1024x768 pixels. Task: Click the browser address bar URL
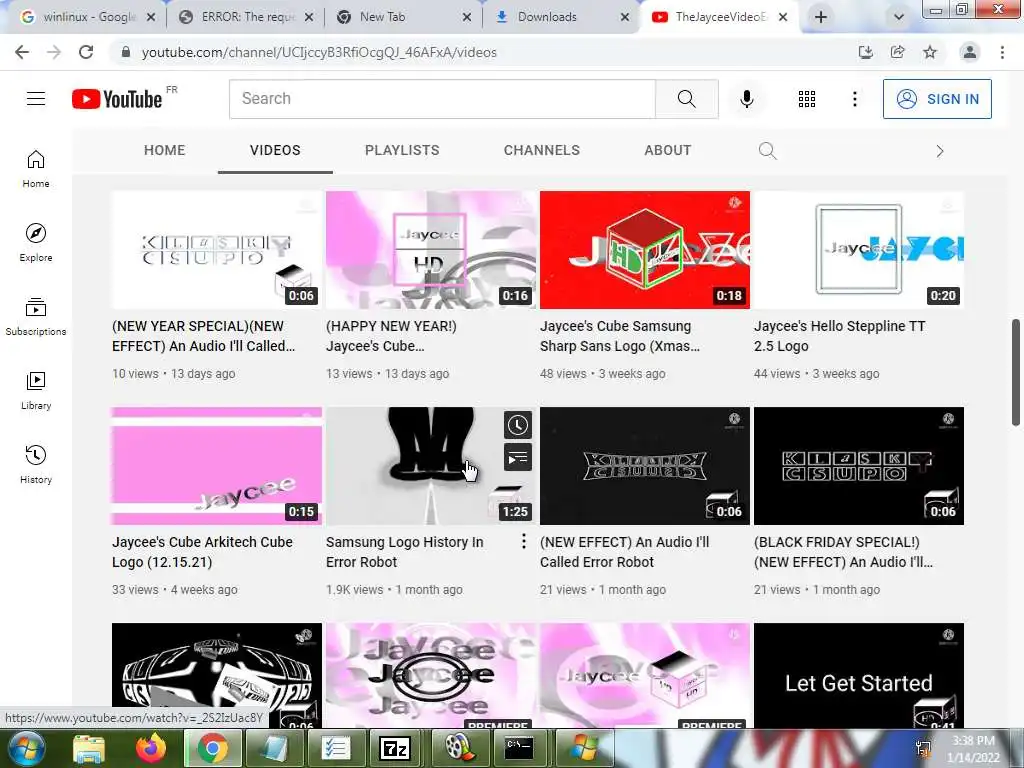coord(319,52)
